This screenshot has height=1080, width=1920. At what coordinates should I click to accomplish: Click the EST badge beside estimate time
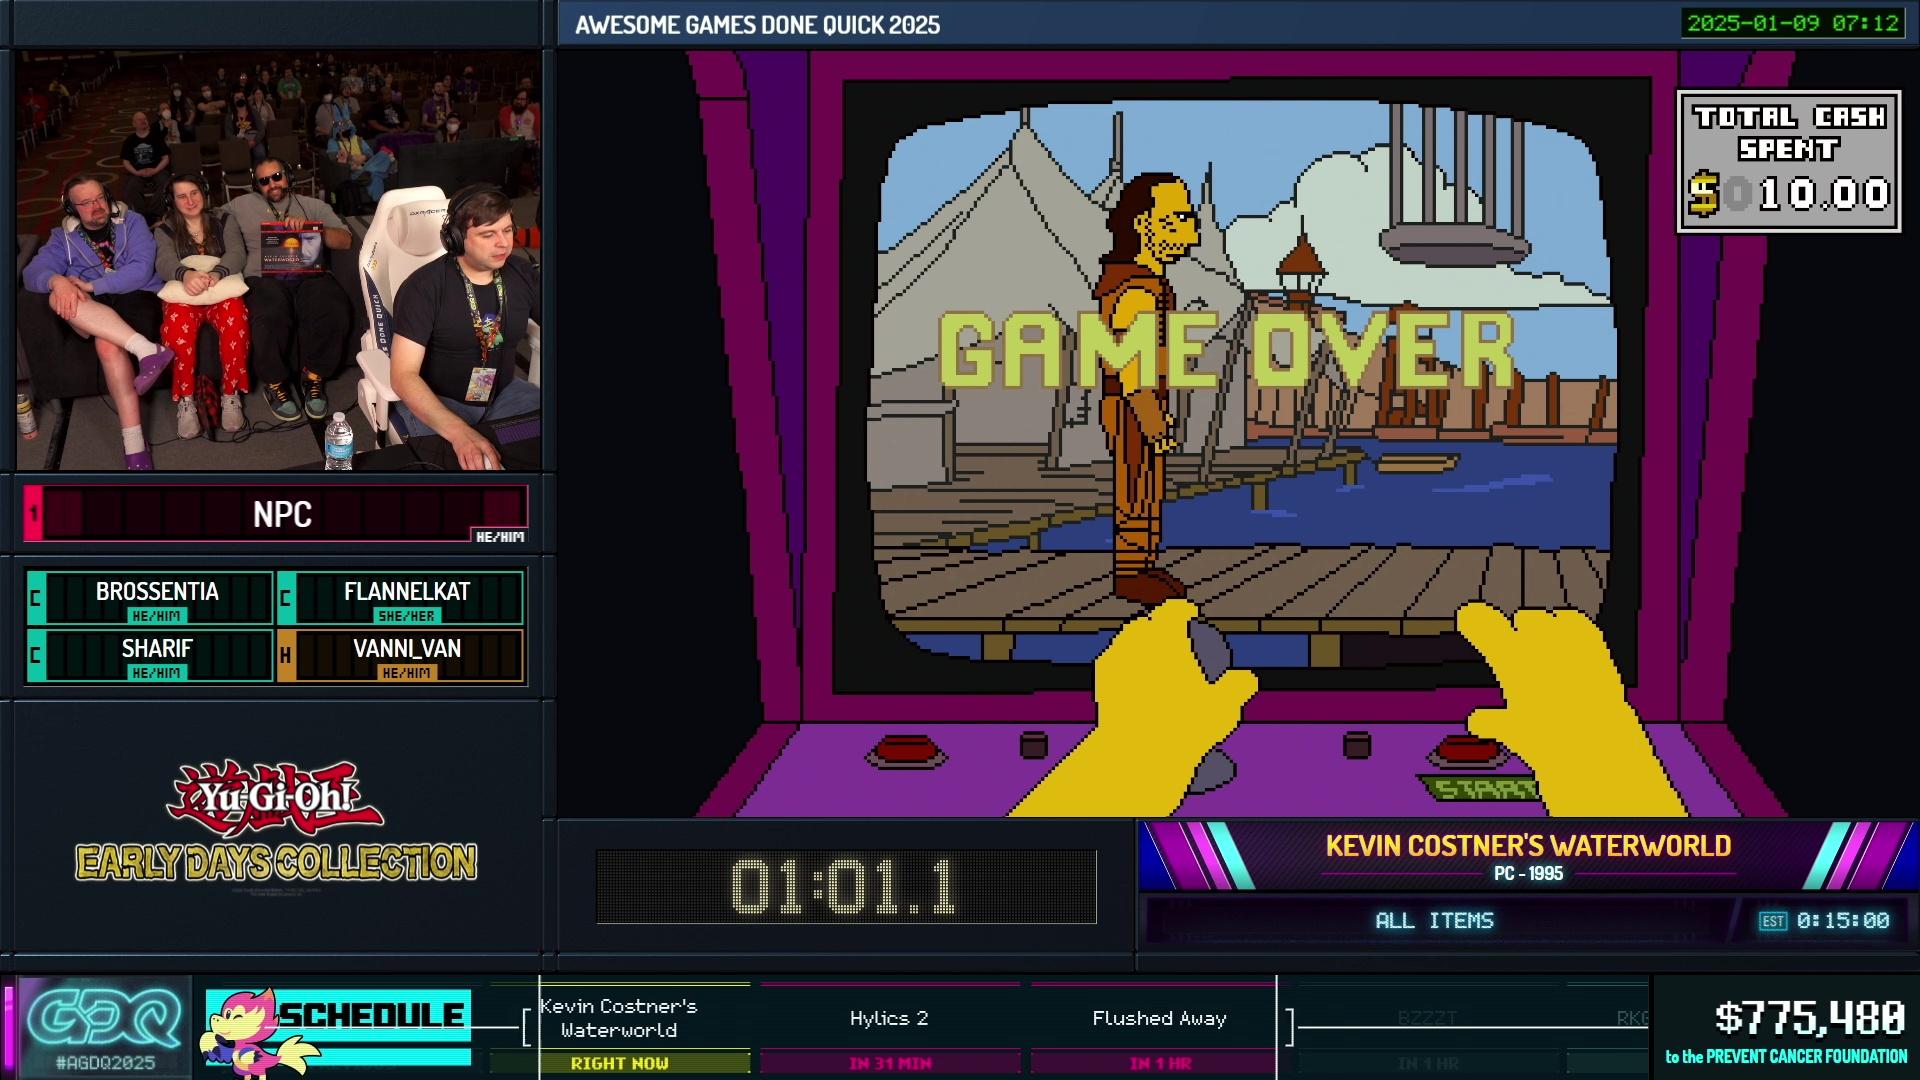pyautogui.click(x=1773, y=921)
